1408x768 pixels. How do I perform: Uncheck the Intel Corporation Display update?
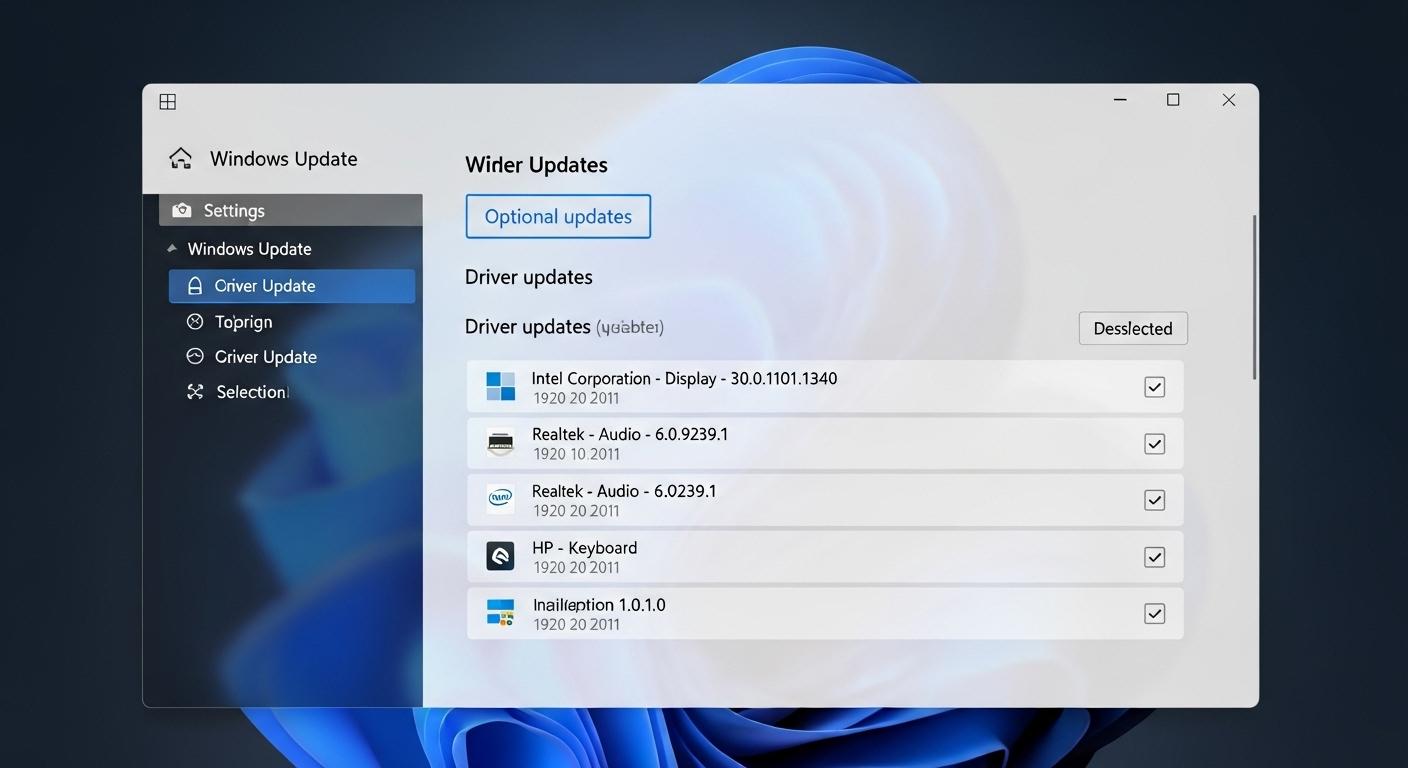[1155, 387]
